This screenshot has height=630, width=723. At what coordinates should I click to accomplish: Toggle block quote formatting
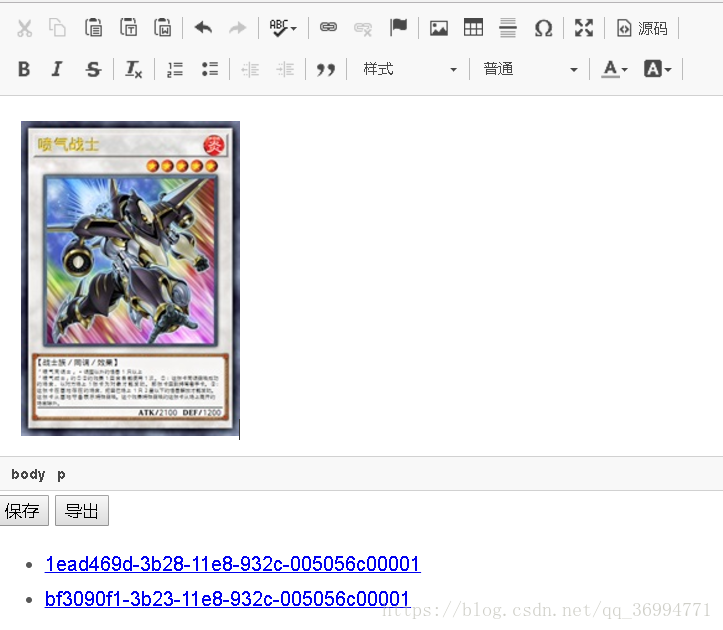coord(326,70)
